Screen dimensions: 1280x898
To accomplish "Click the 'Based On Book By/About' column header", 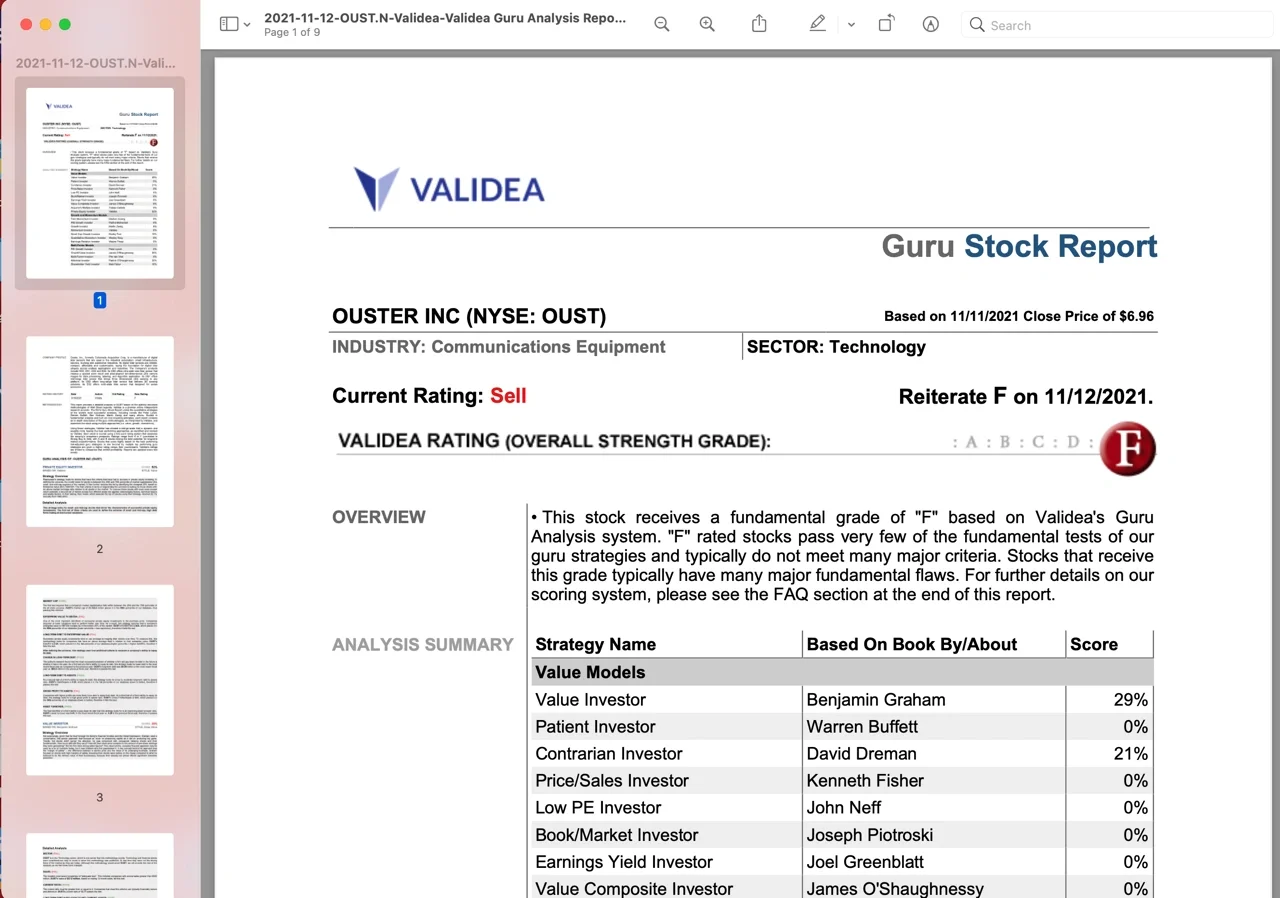I will [912, 645].
